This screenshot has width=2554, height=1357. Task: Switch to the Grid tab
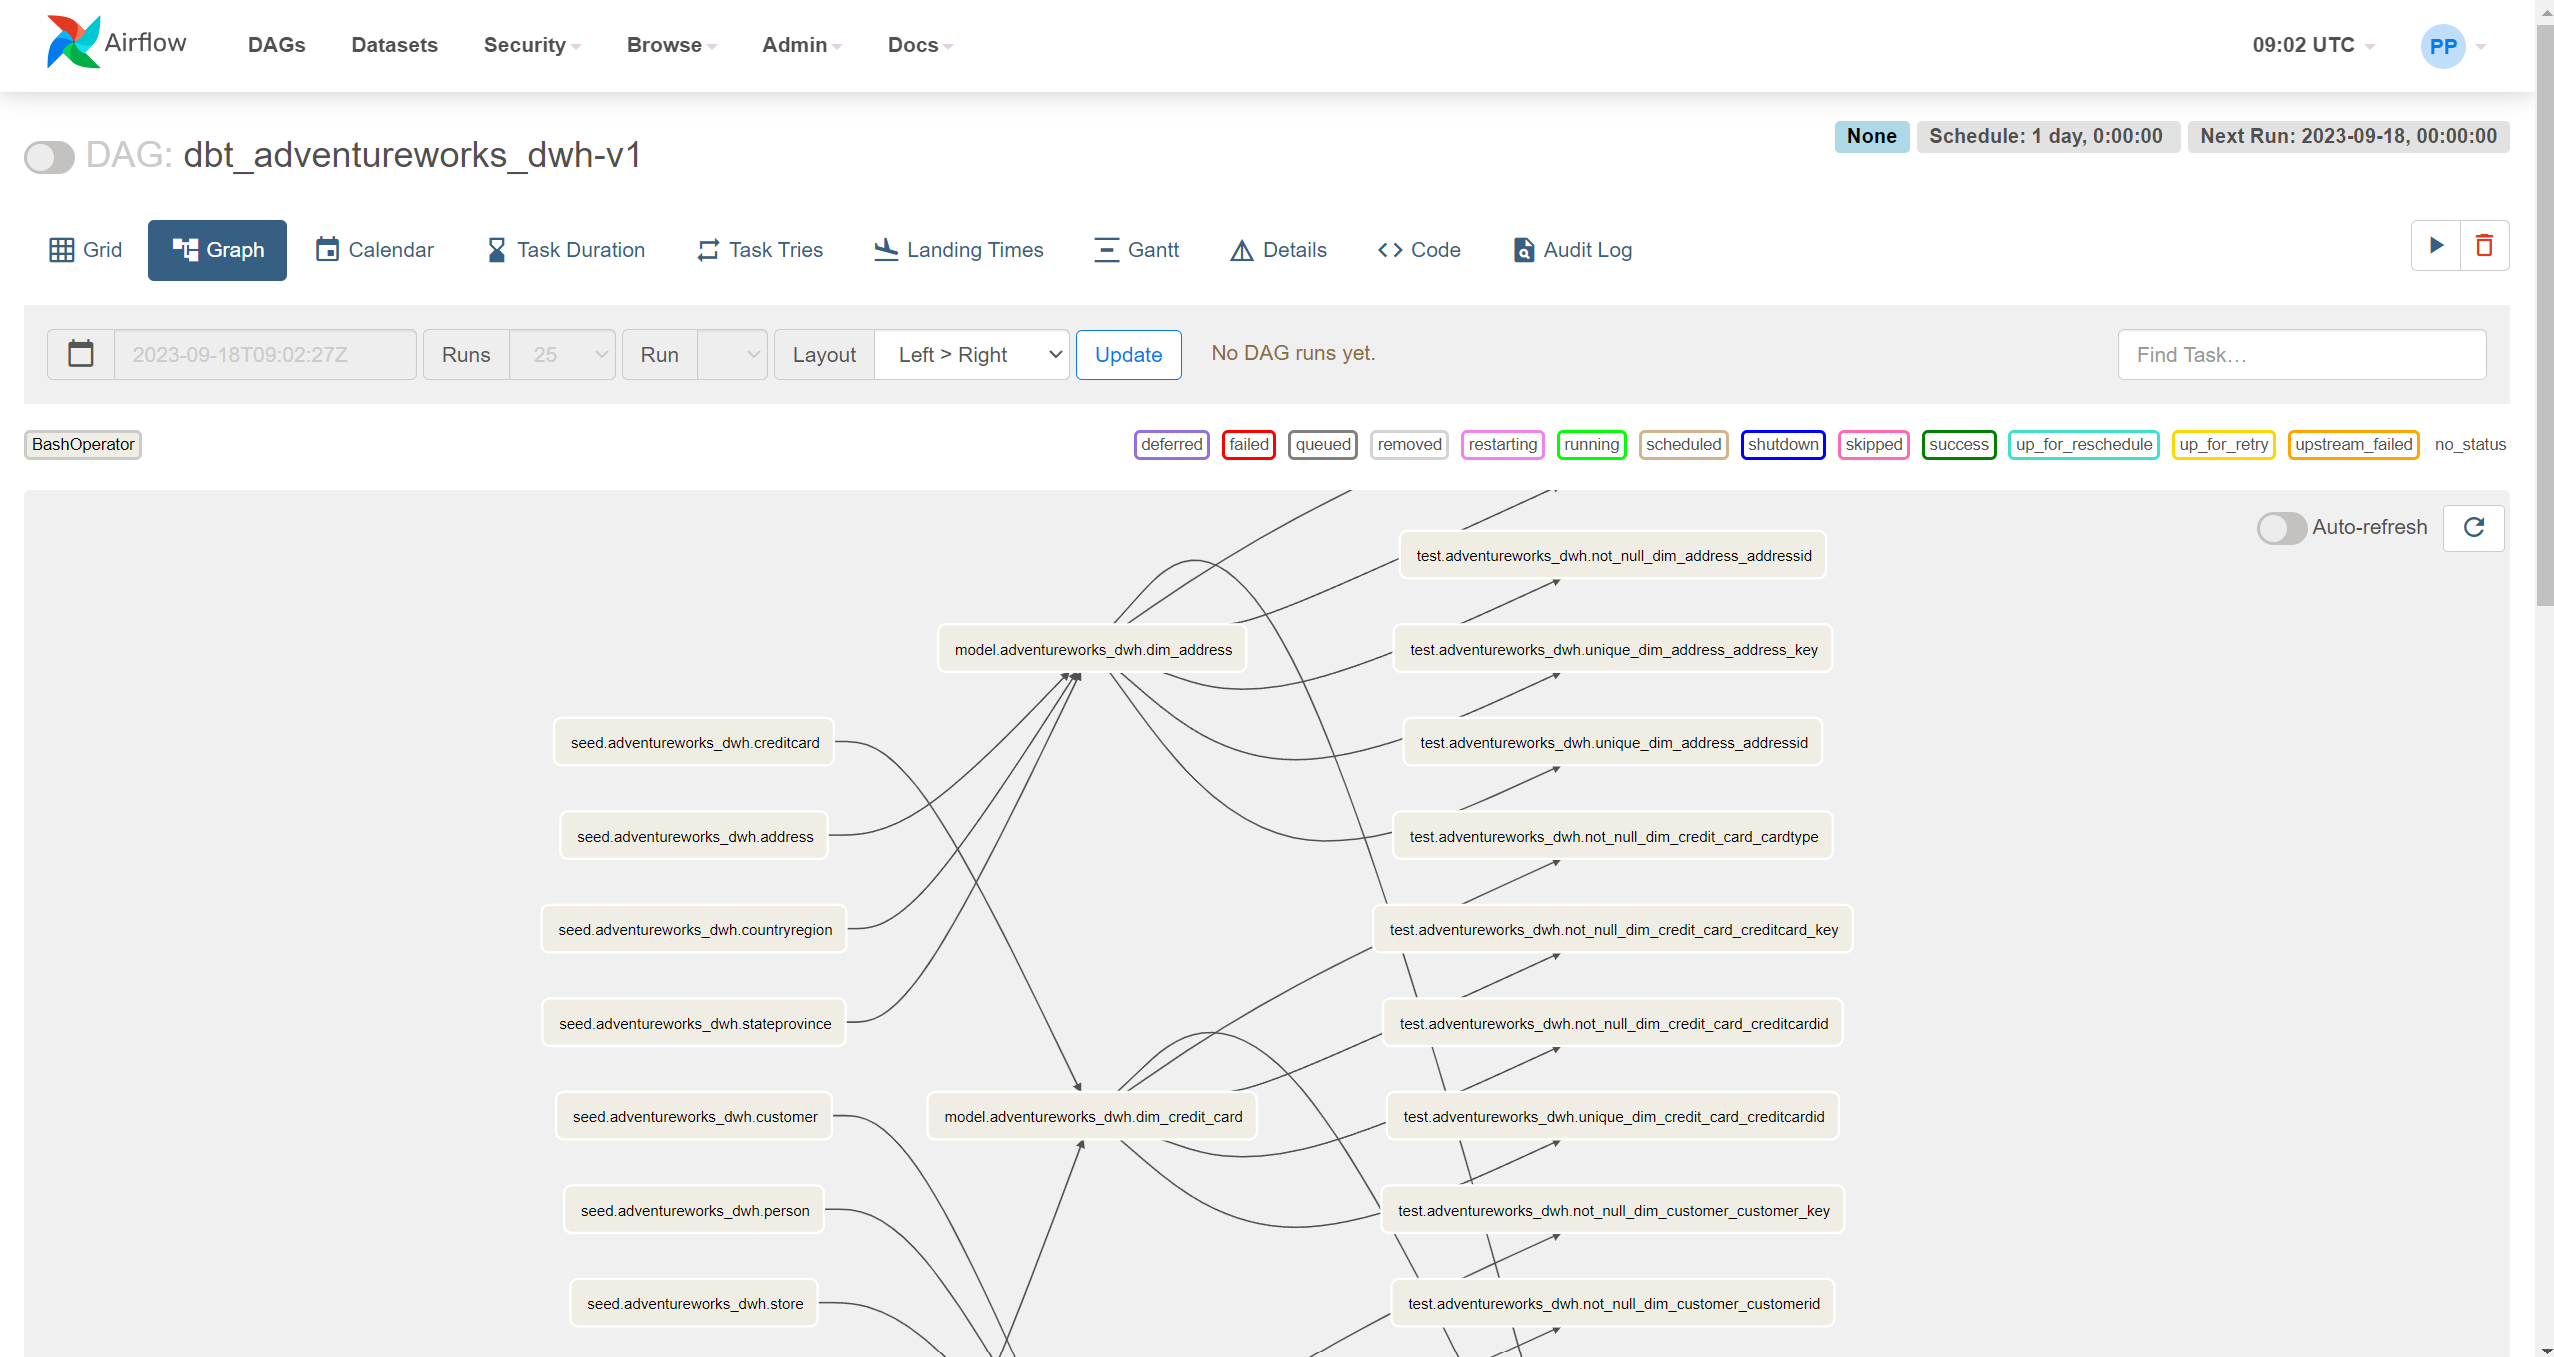(x=86, y=250)
